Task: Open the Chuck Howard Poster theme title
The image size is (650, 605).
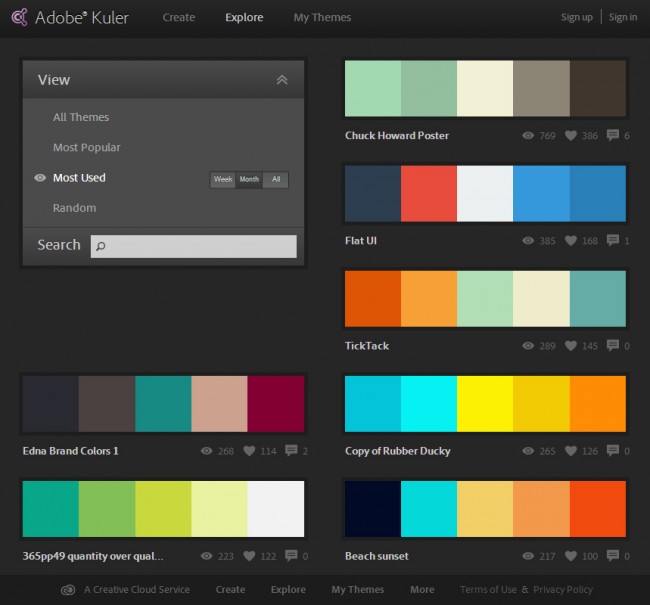Action: [x=397, y=136]
